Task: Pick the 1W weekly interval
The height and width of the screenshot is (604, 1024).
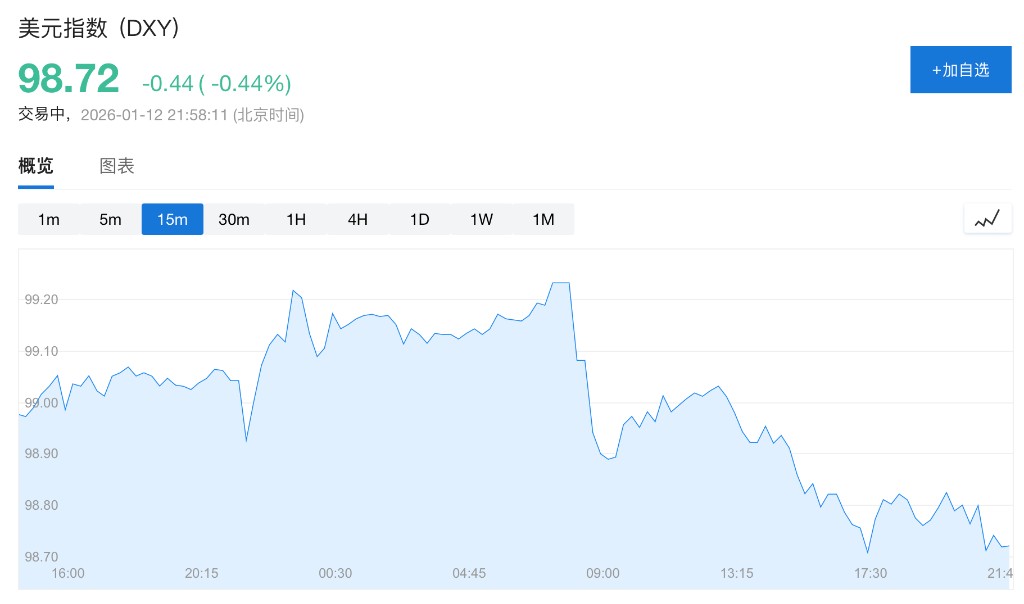Action: pos(482,220)
